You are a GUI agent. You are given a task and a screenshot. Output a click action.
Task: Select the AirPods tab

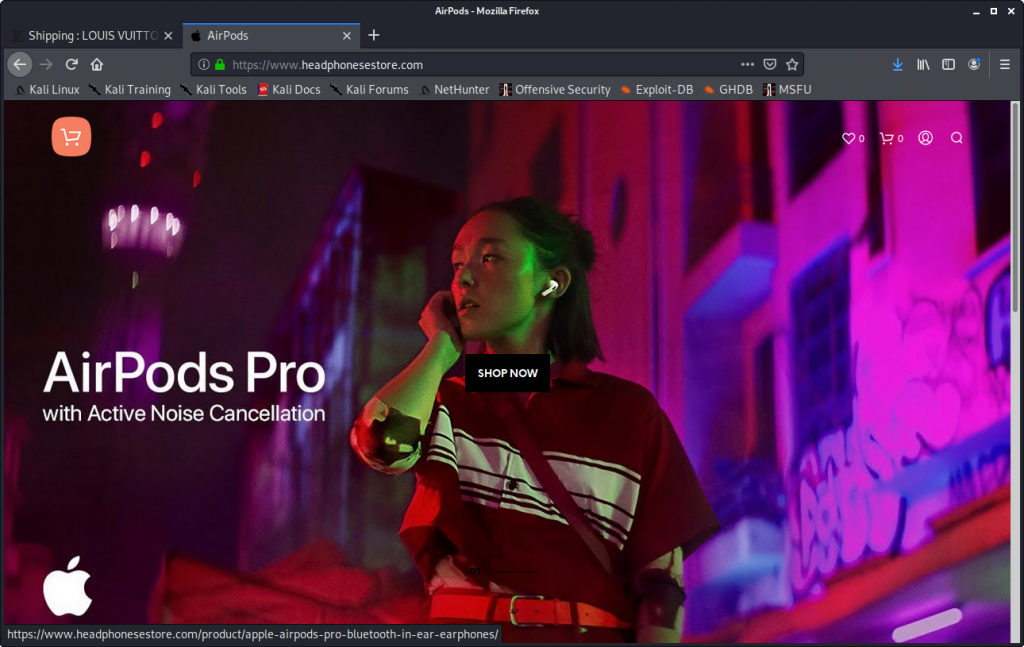coord(272,36)
